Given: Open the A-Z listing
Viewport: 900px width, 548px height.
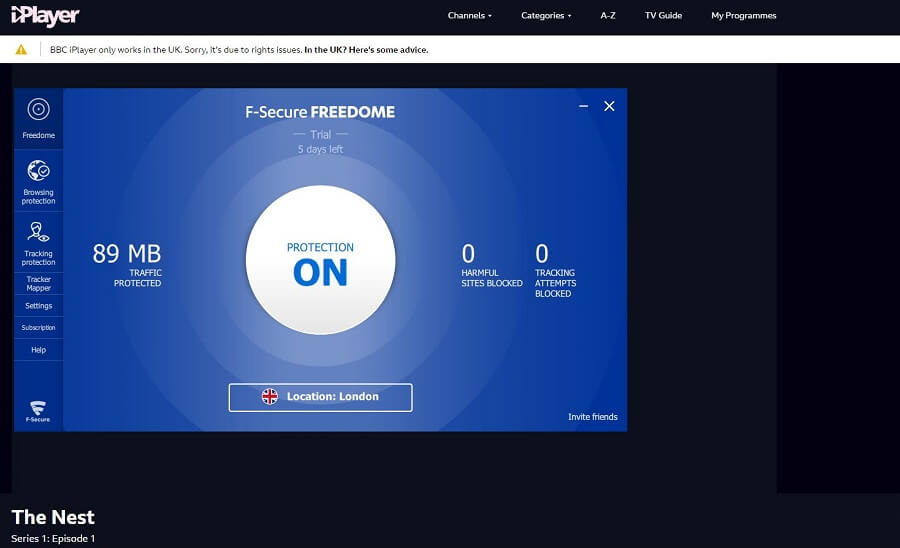Looking at the screenshot, I should pyautogui.click(x=608, y=15).
